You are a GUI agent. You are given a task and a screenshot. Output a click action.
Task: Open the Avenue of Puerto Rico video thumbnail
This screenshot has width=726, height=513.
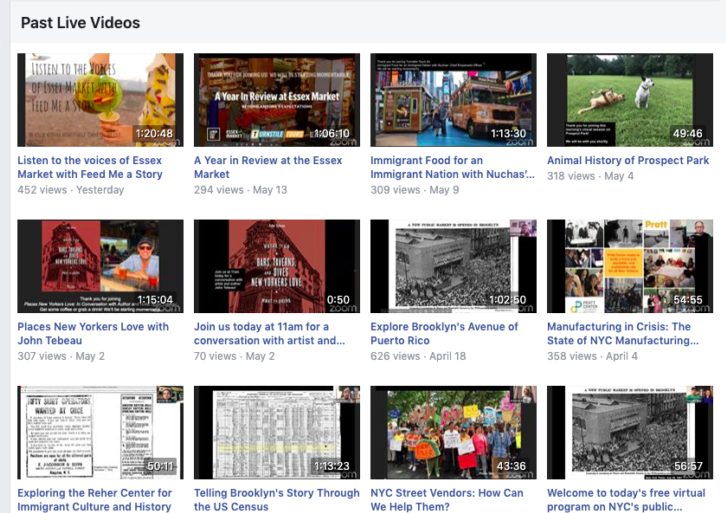pyautogui.click(x=453, y=266)
